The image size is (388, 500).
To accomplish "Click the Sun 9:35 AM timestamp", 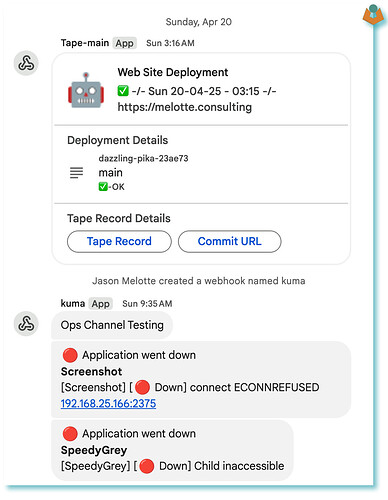I will [x=147, y=304].
